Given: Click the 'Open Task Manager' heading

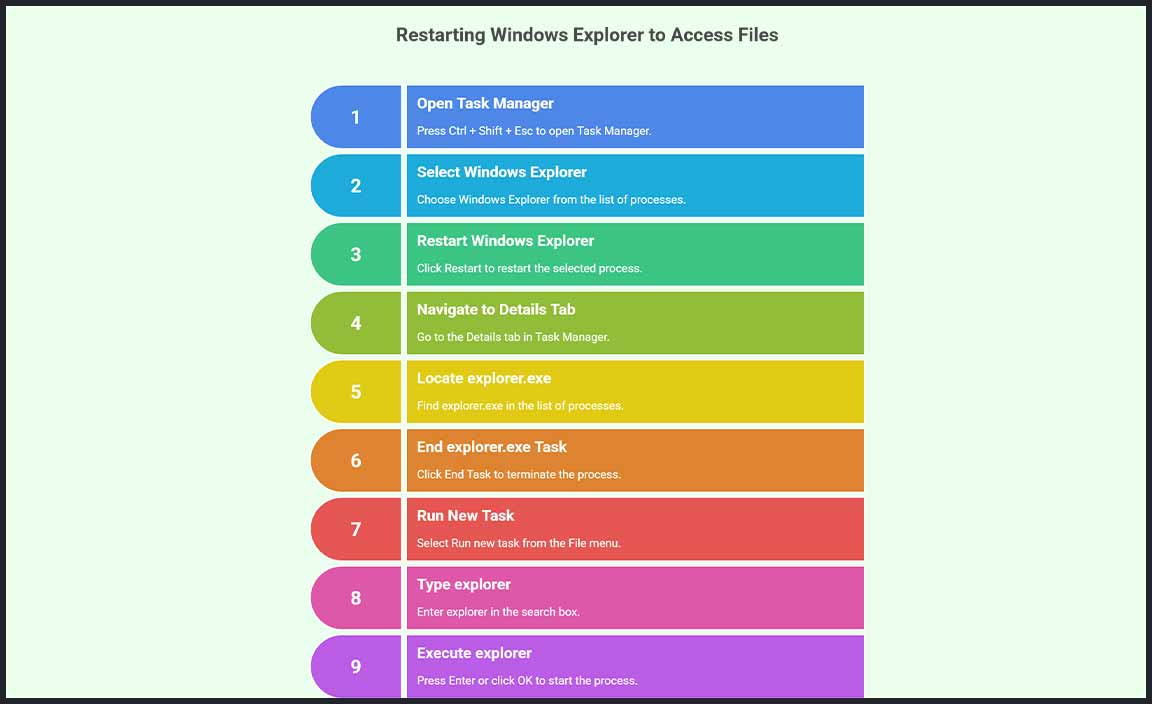Looking at the screenshot, I should pyautogui.click(x=485, y=104).
